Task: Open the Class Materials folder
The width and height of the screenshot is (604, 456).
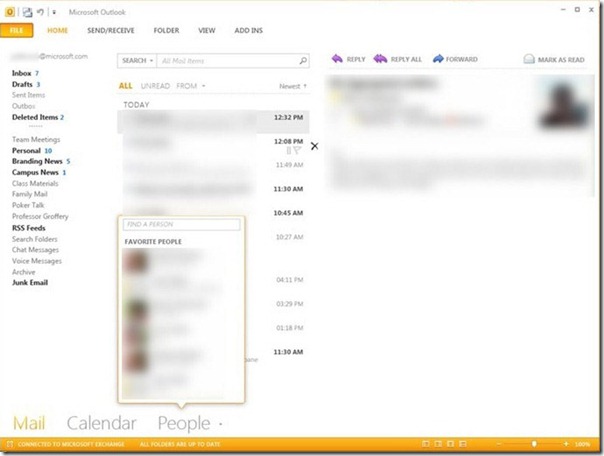Action: pos(35,183)
